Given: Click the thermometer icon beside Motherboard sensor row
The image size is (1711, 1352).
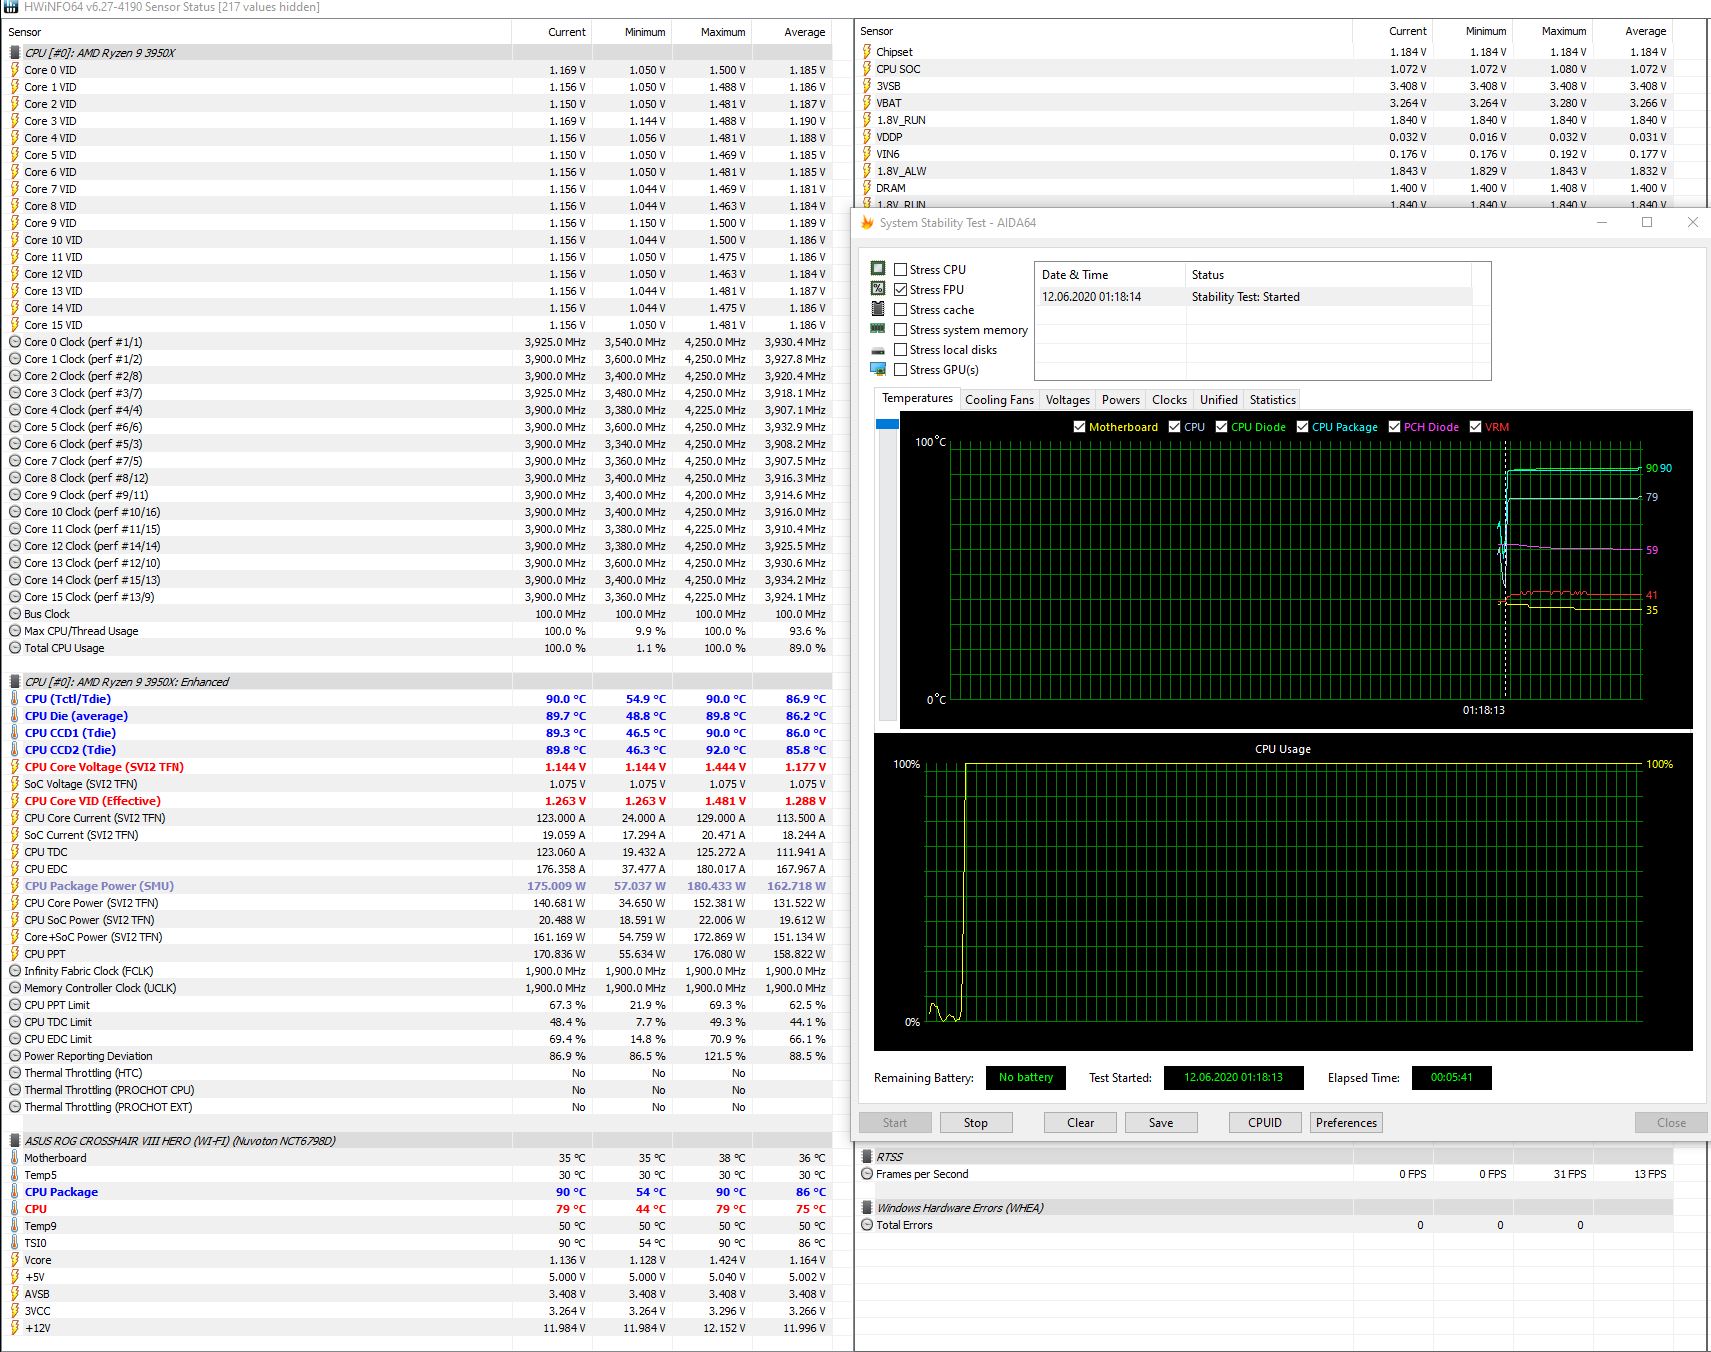Looking at the screenshot, I should click(x=15, y=1158).
